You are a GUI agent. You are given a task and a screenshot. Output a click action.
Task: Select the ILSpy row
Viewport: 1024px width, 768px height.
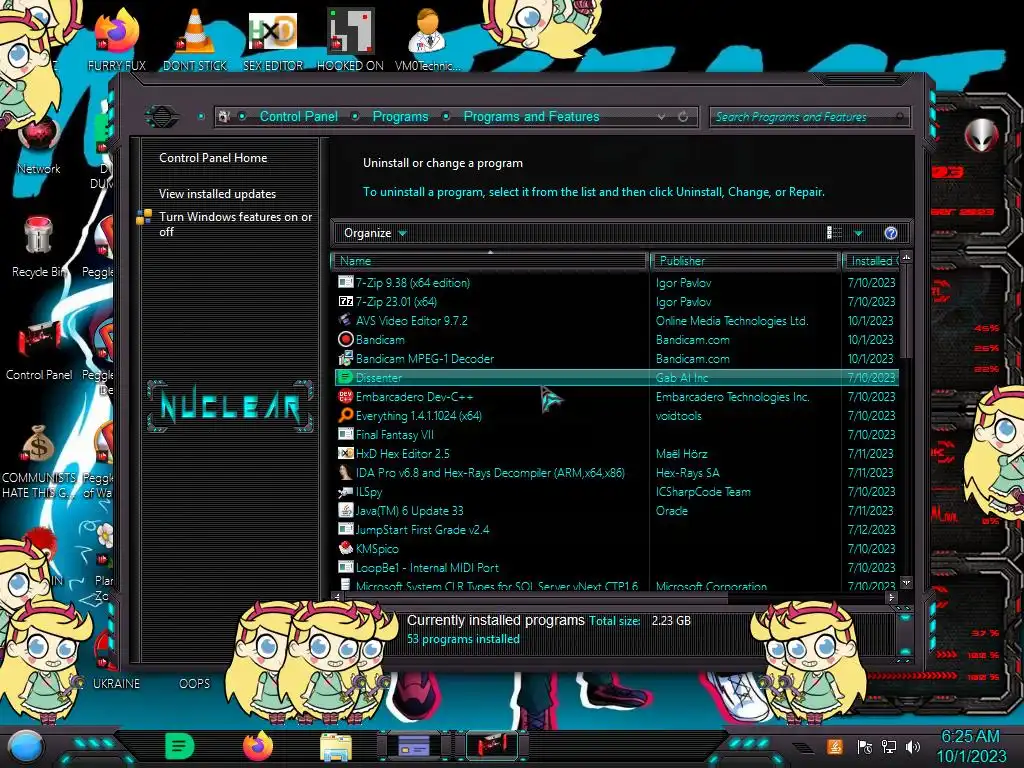[x=616, y=491]
